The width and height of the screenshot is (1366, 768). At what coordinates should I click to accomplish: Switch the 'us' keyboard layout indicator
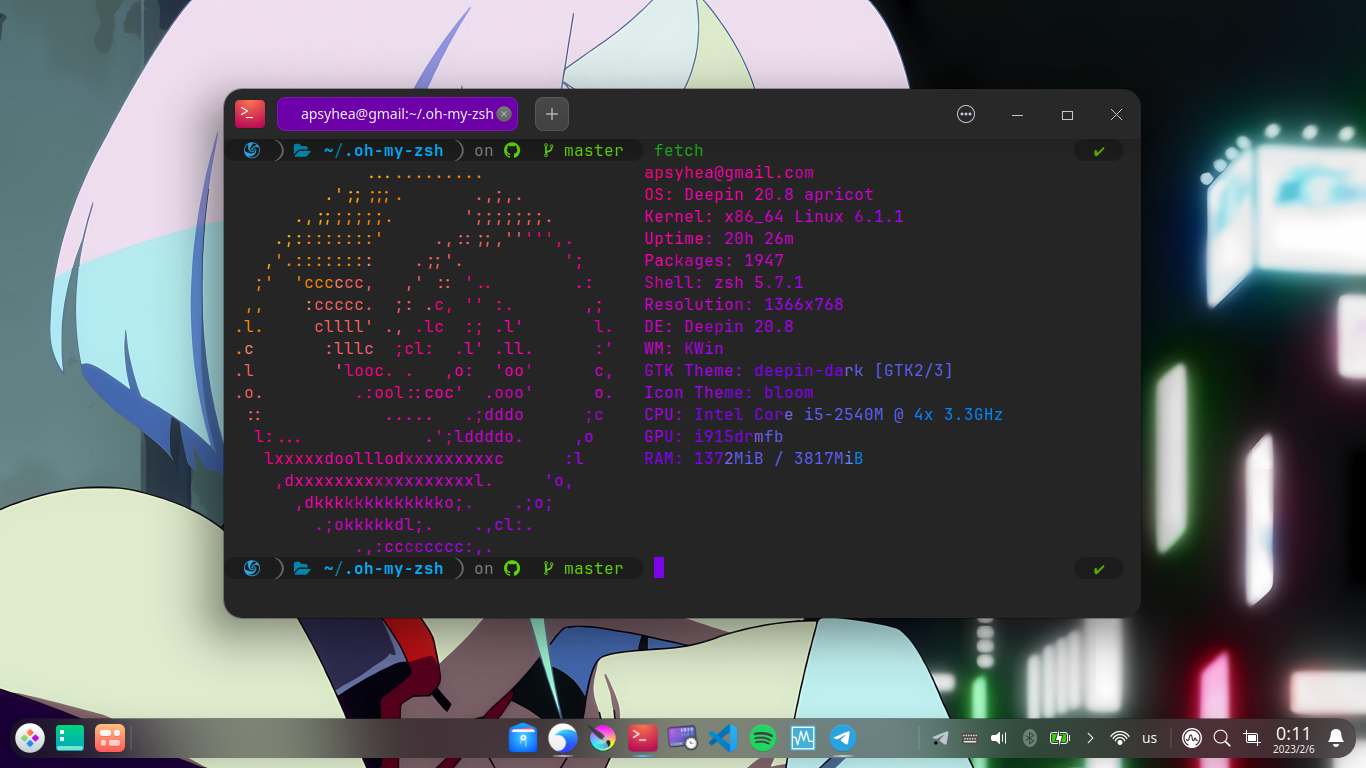(x=1150, y=738)
